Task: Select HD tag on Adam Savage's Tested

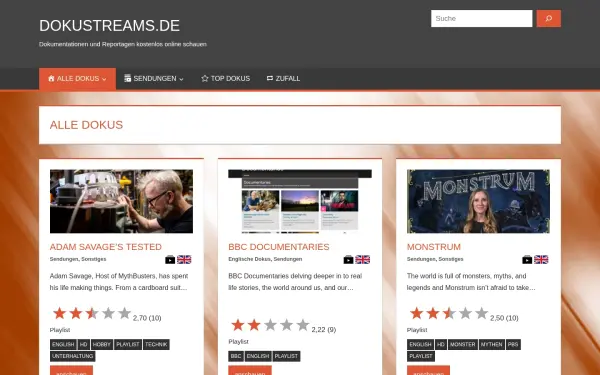Action: (83, 344)
